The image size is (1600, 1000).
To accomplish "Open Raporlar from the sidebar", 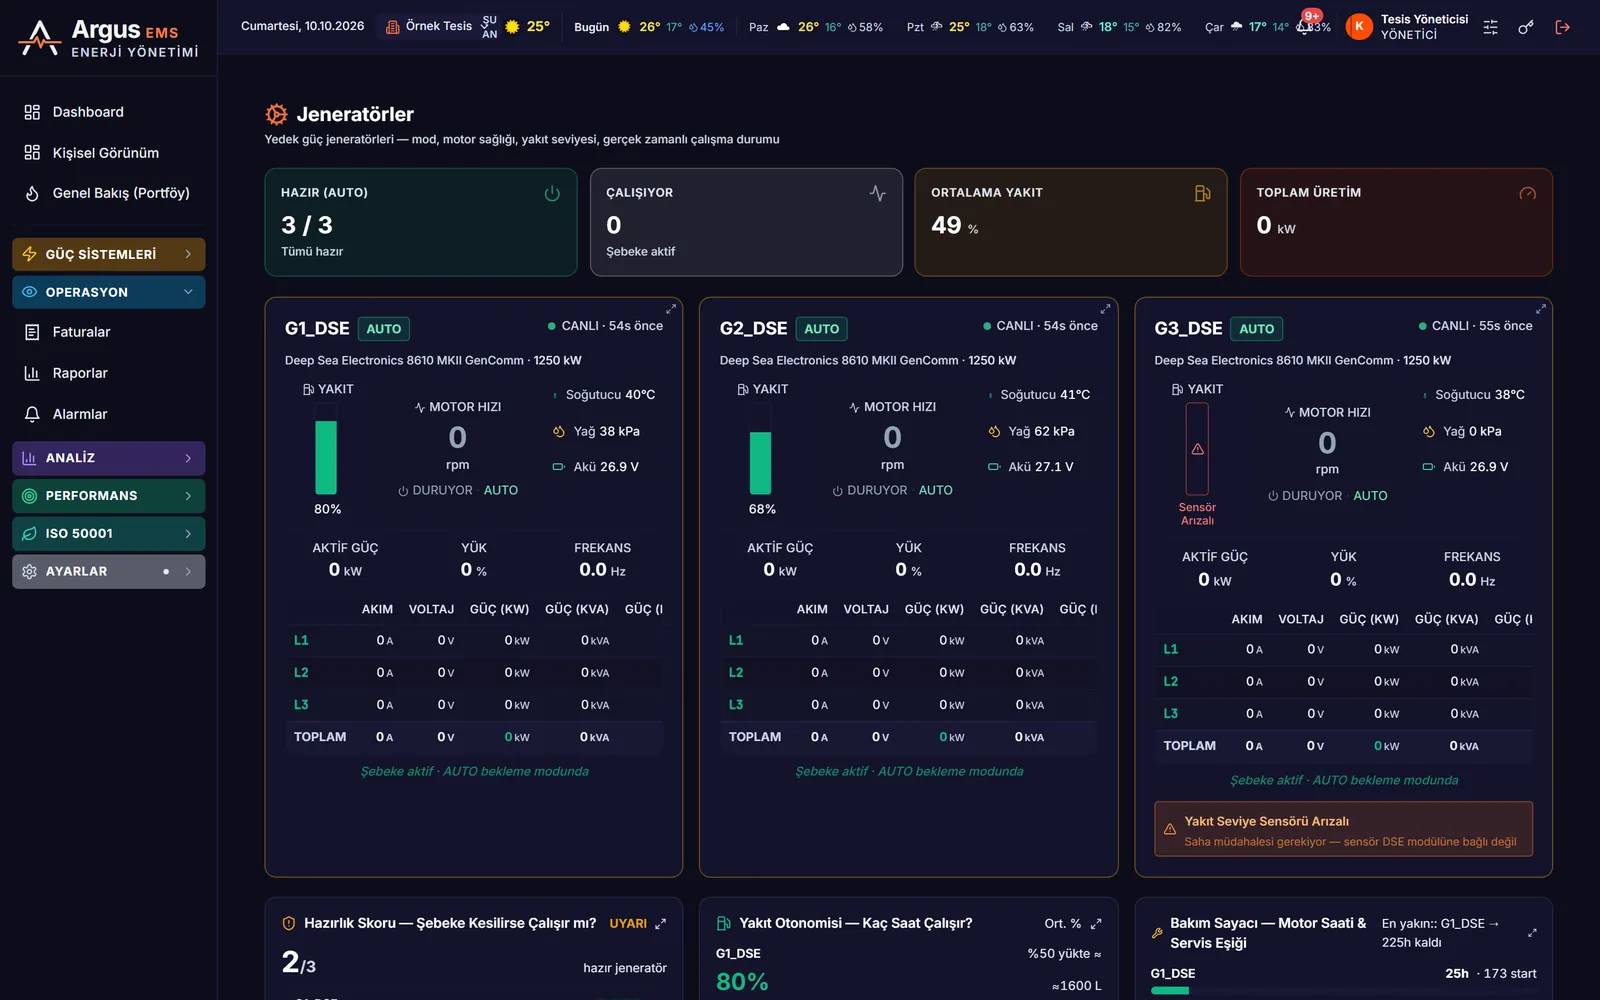I will pos(109,373).
